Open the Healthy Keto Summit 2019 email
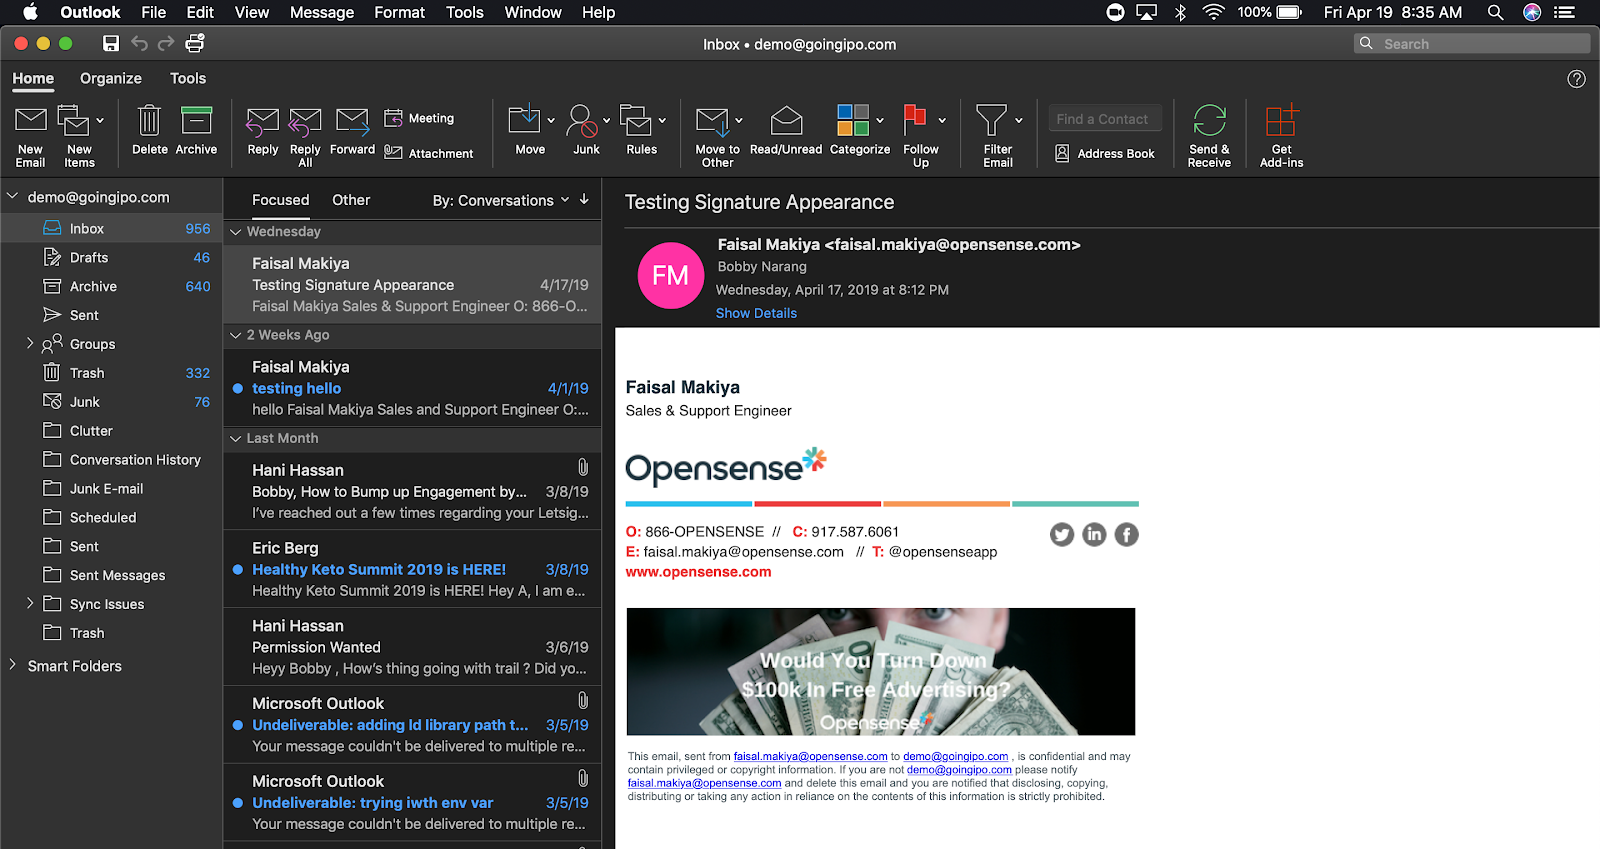The image size is (1600, 849). coord(412,569)
